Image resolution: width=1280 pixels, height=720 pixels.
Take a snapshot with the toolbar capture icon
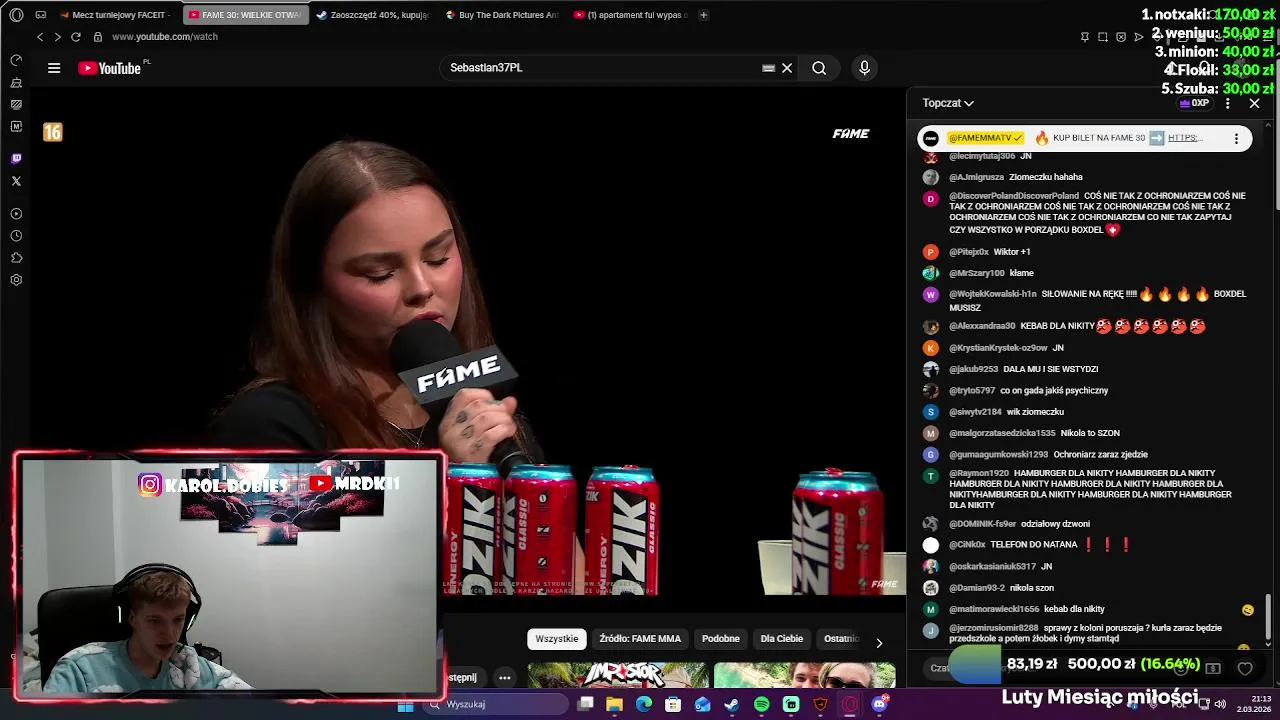1103,37
